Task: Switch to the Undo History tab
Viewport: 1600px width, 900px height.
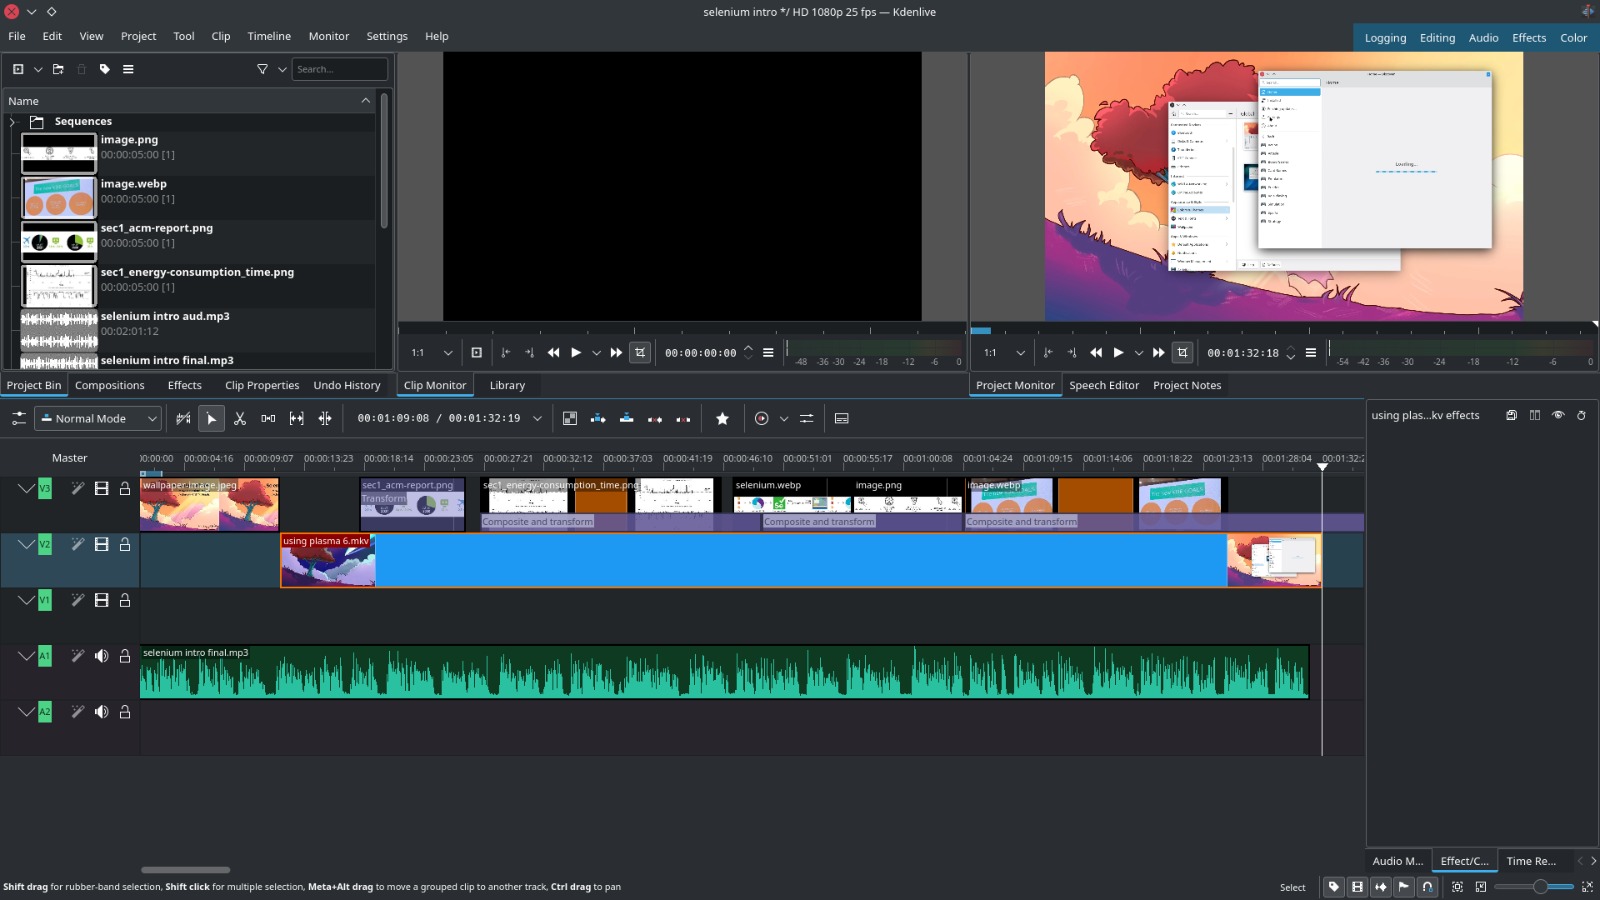Action: (x=347, y=385)
